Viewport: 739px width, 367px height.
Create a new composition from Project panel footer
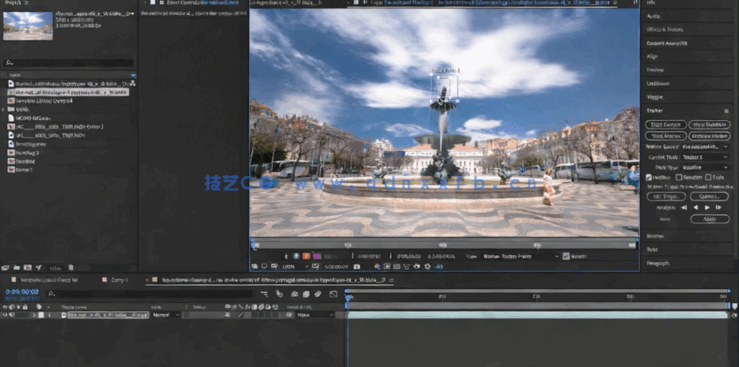(x=27, y=268)
